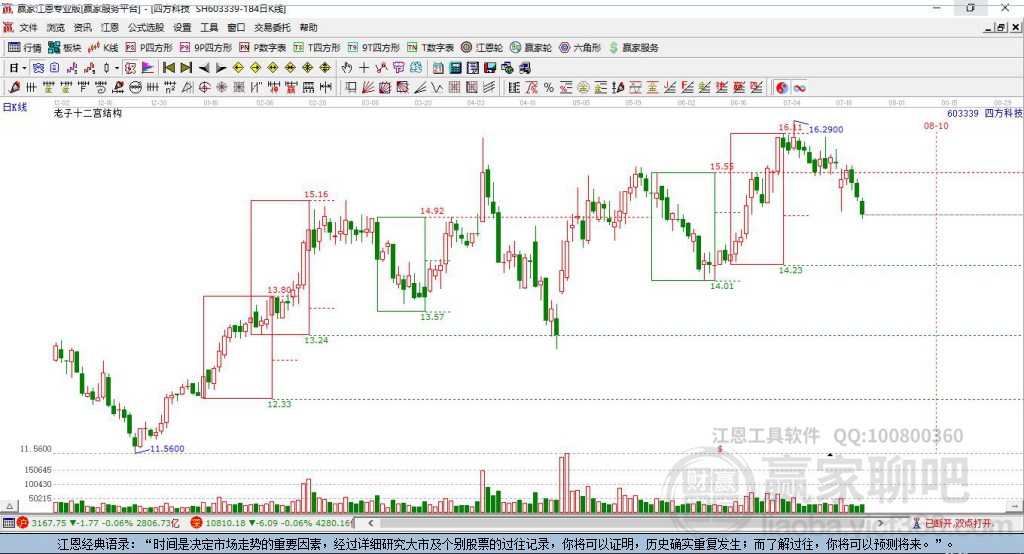The height and width of the screenshot is (554, 1024).
Task: Open the 9P四方形 tool
Action: pyautogui.click(x=206, y=48)
